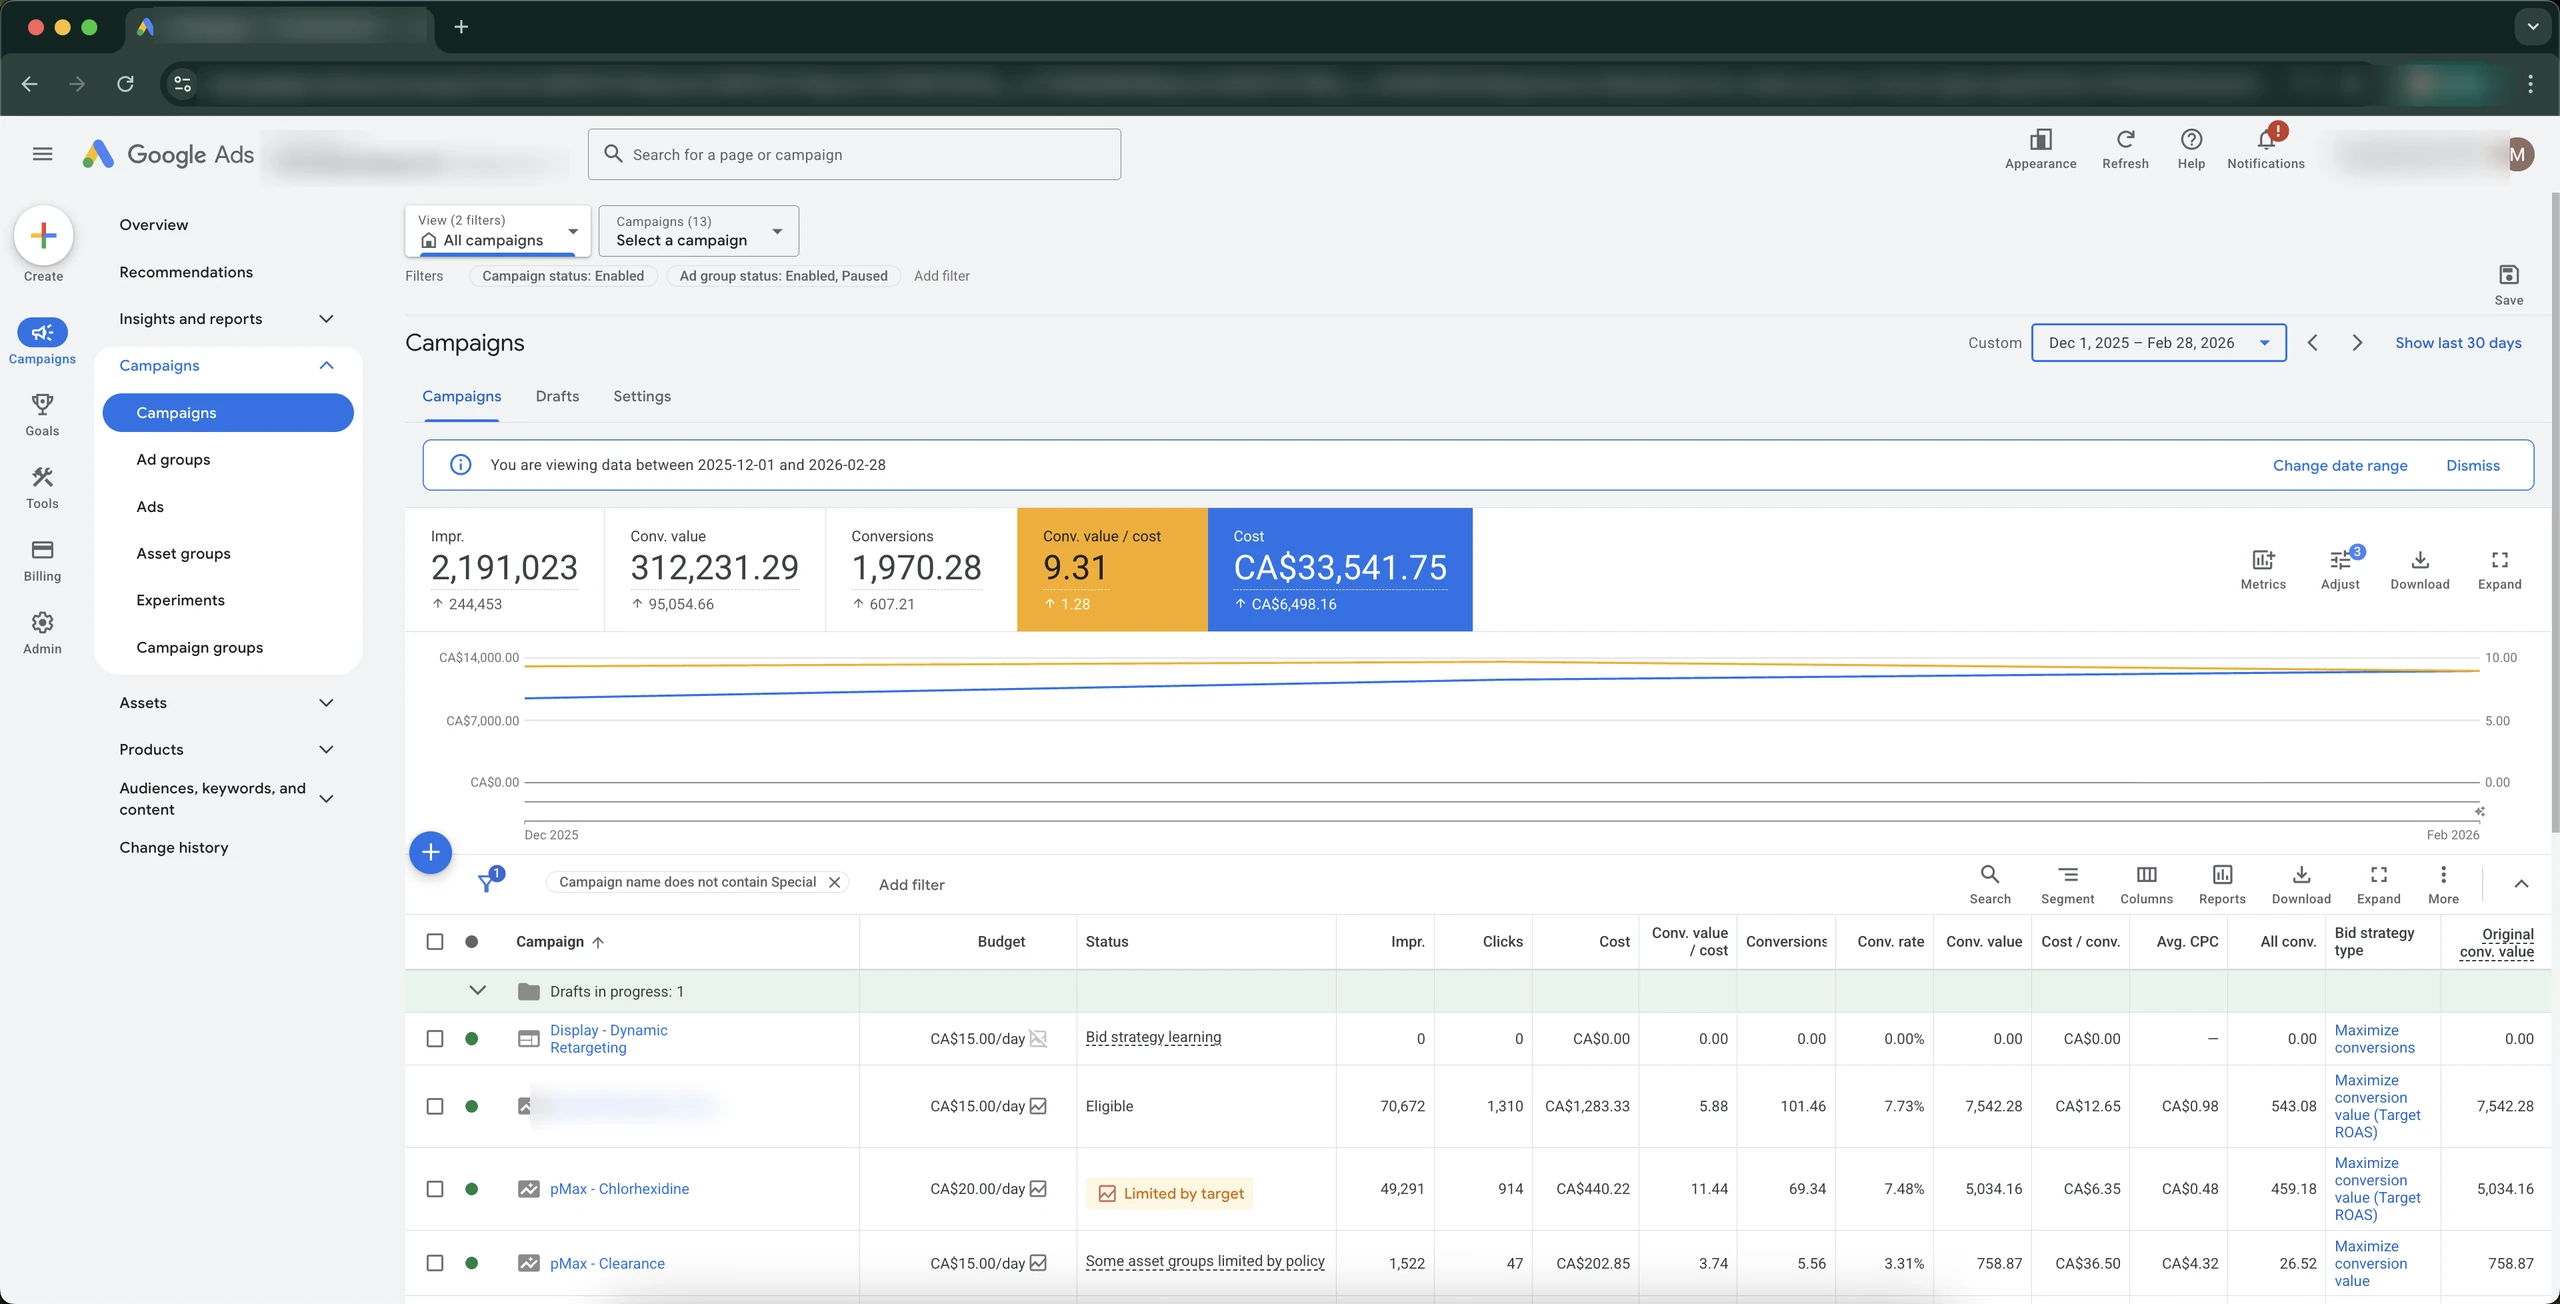
Task: Select the orange Conv. value / cost scorecard
Action: coord(1112,570)
